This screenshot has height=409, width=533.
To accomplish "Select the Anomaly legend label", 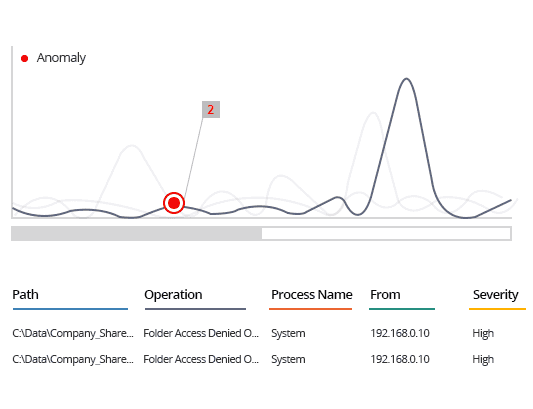I will click(x=61, y=58).
